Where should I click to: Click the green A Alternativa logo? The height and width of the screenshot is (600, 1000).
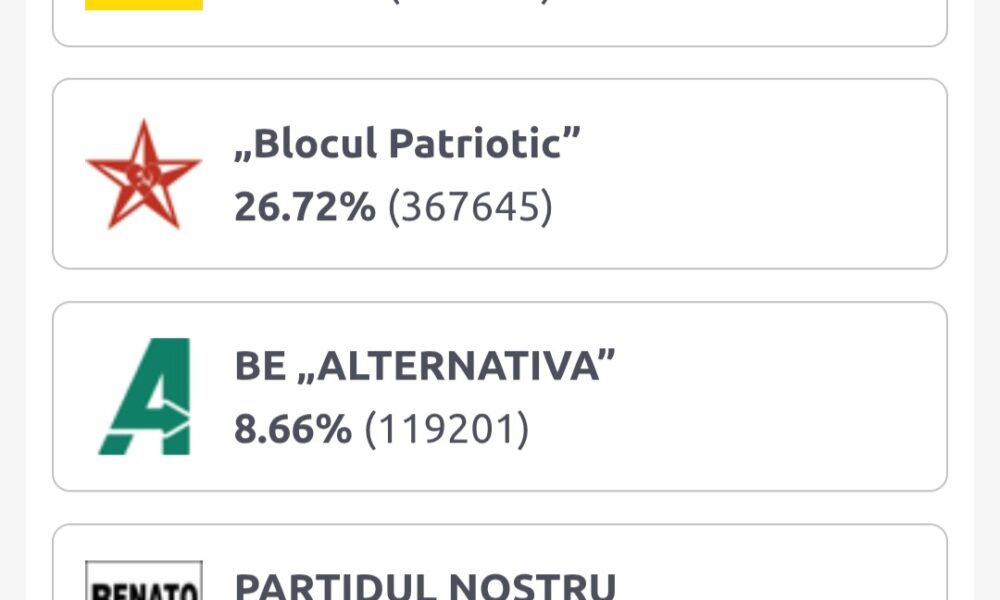[x=145, y=396]
